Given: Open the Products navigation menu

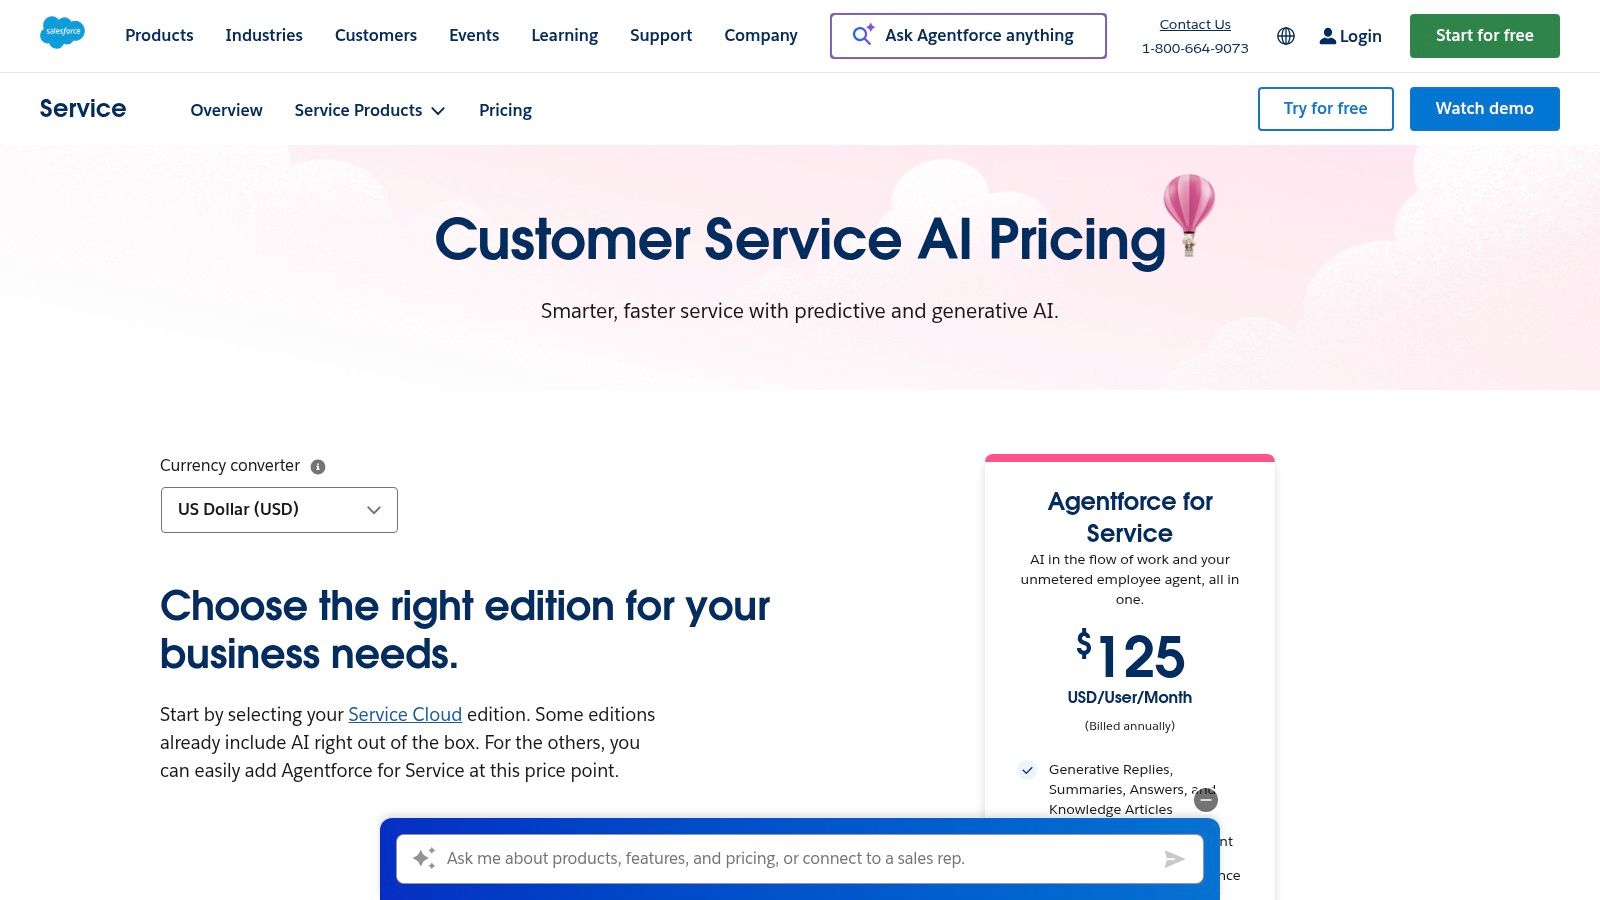Looking at the screenshot, I should tap(159, 35).
